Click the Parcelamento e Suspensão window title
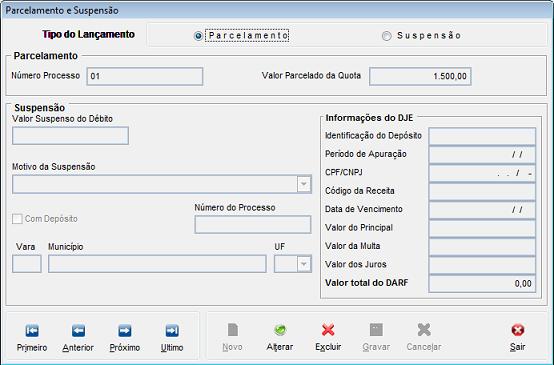 coord(62,10)
